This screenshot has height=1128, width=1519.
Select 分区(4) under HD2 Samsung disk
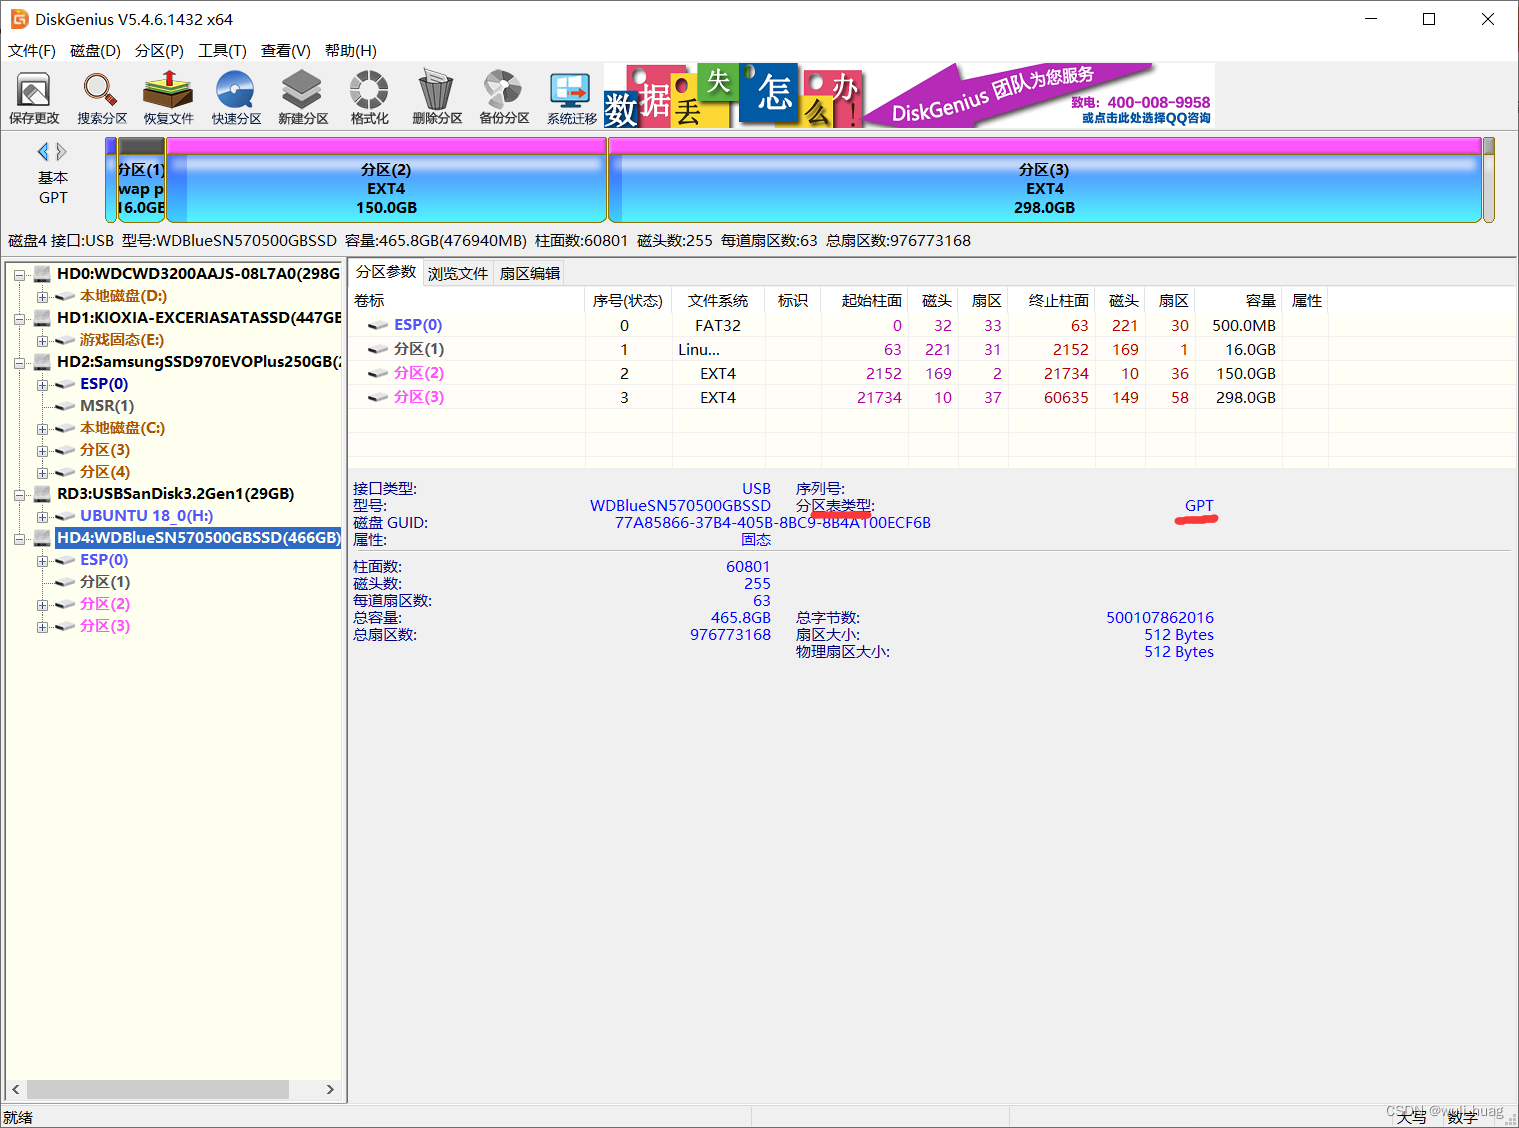coord(105,472)
